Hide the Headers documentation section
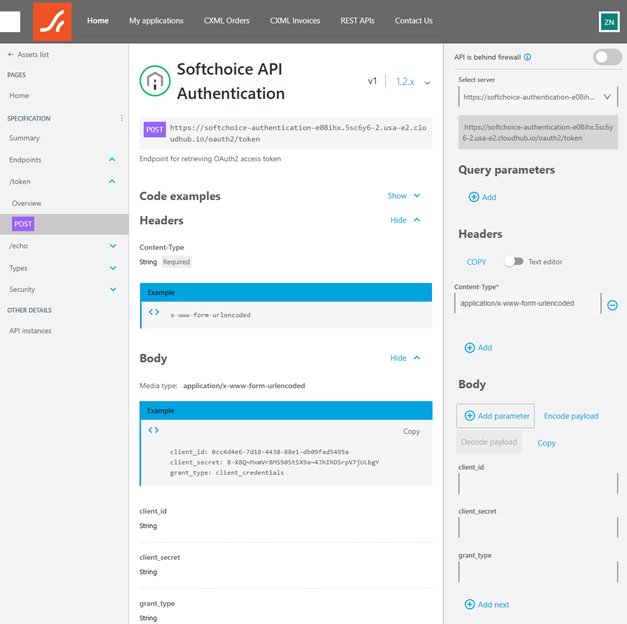 (x=405, y=220)
